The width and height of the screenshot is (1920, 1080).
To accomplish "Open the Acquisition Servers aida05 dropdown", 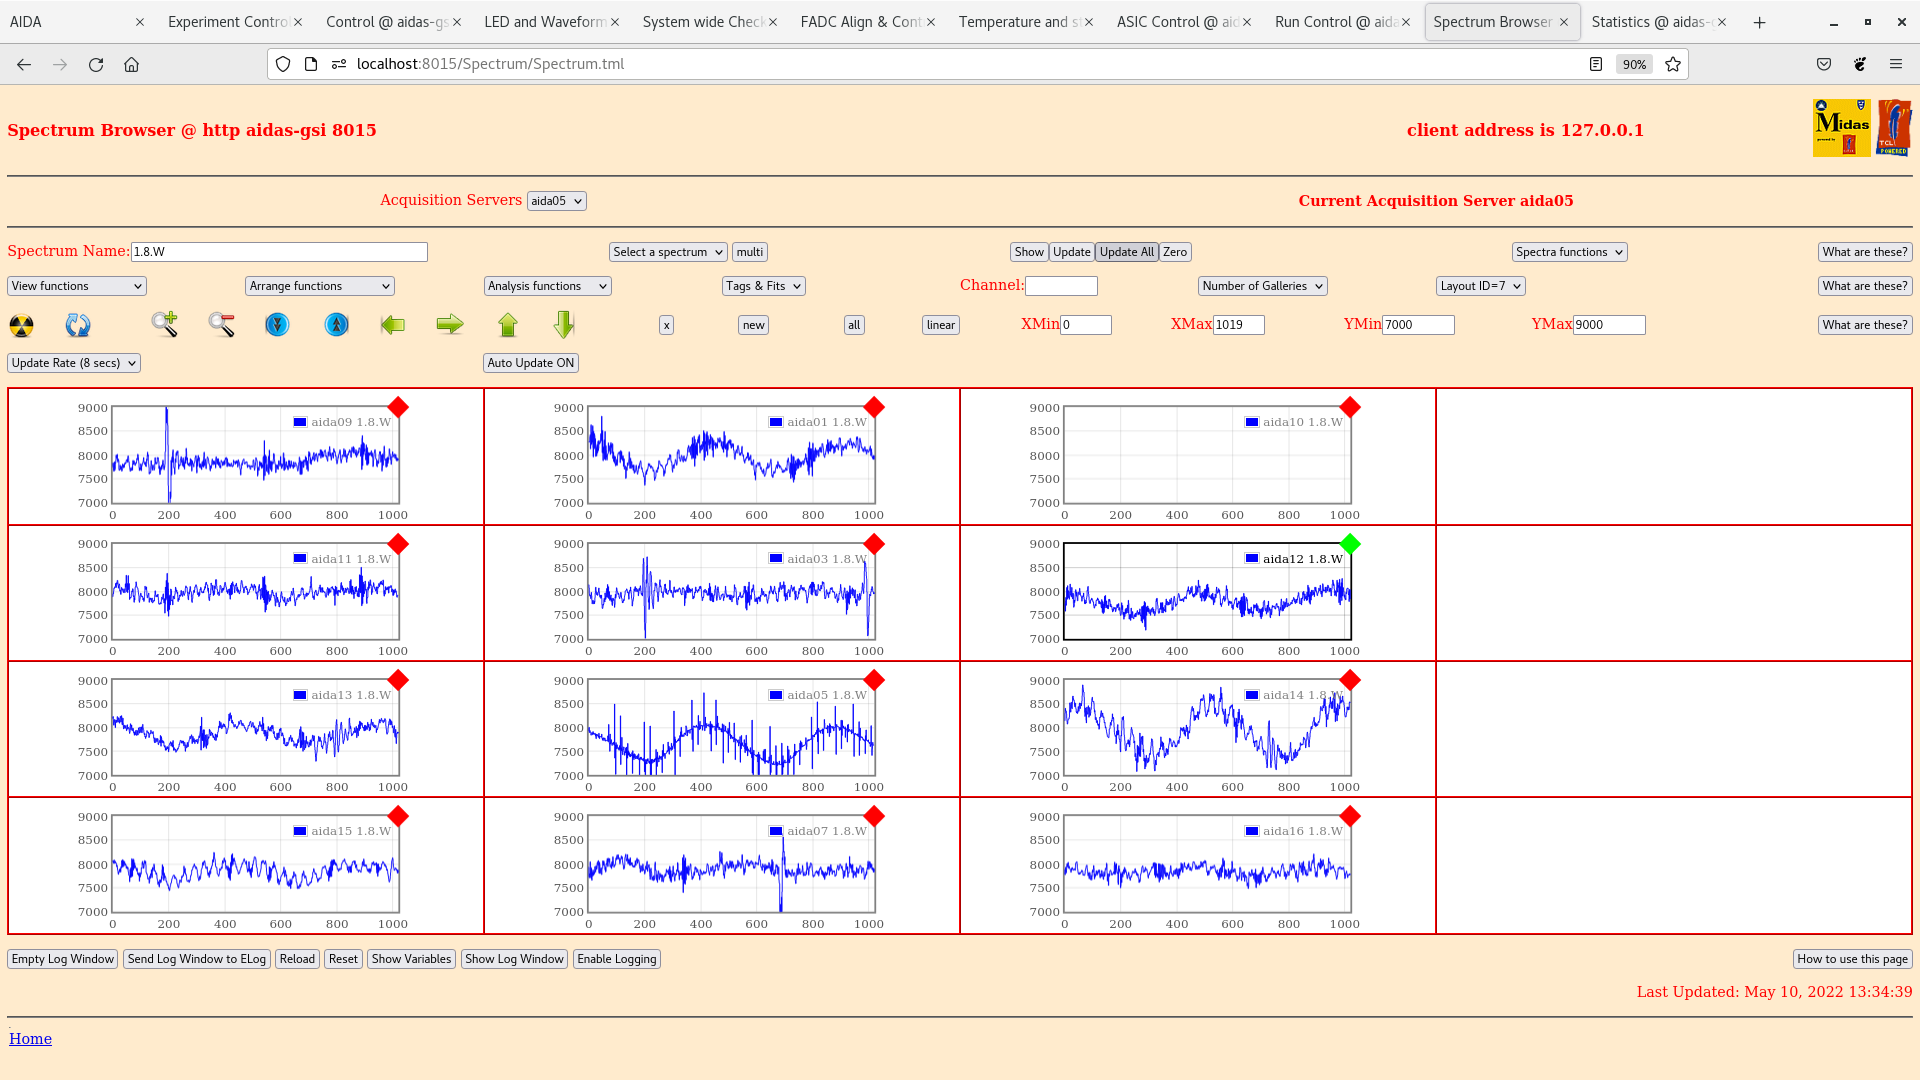I will pos(556,201).
